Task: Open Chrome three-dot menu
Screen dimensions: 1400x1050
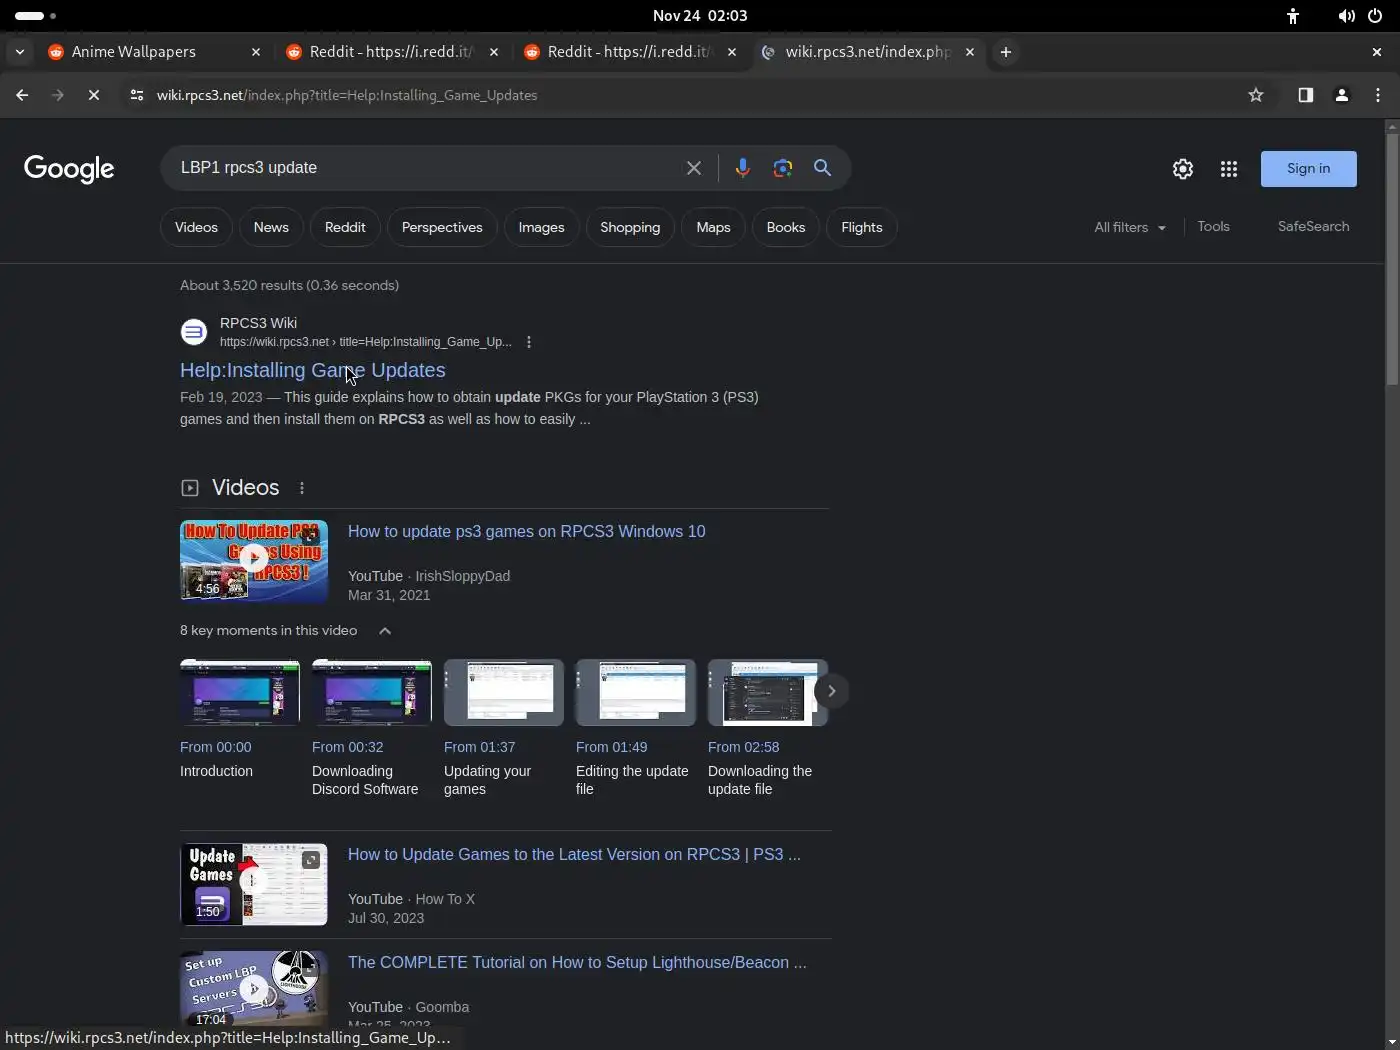Action: tap(1378, 95)
